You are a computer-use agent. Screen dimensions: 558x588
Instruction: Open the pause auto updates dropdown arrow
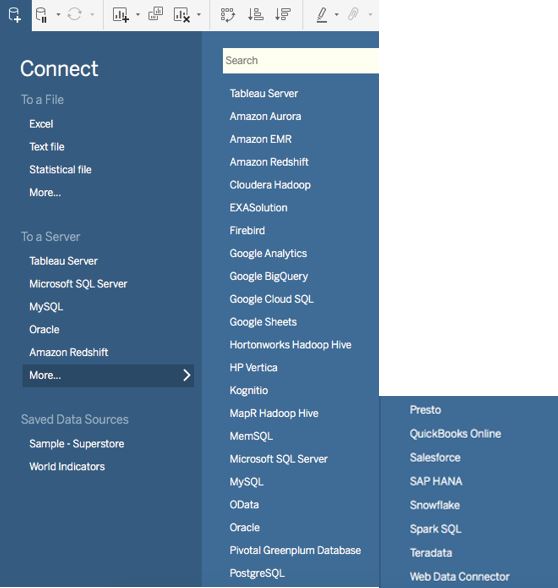pyautogui.click(x=58, y=15)
